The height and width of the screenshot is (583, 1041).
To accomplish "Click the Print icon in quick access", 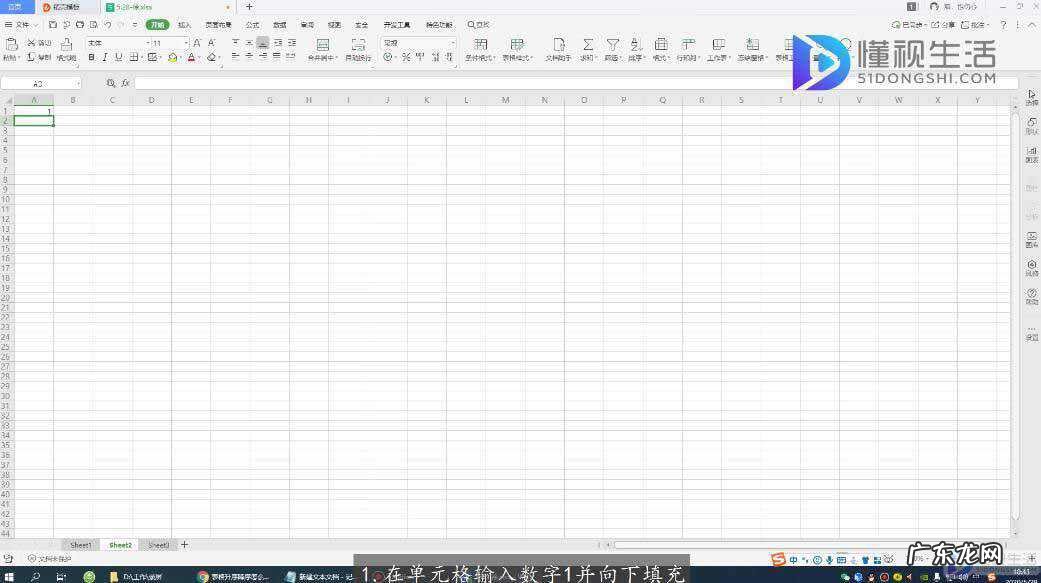I will coord(80,25).
